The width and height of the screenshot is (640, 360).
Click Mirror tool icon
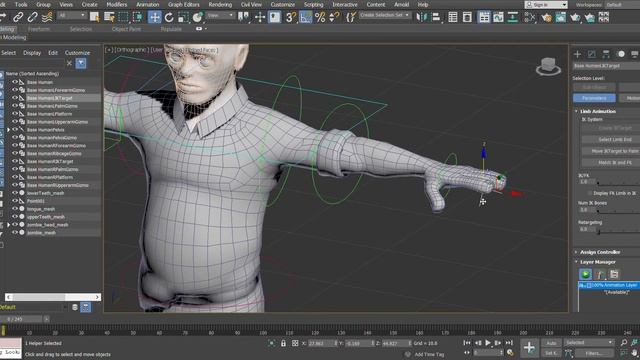tap(421, 17)
